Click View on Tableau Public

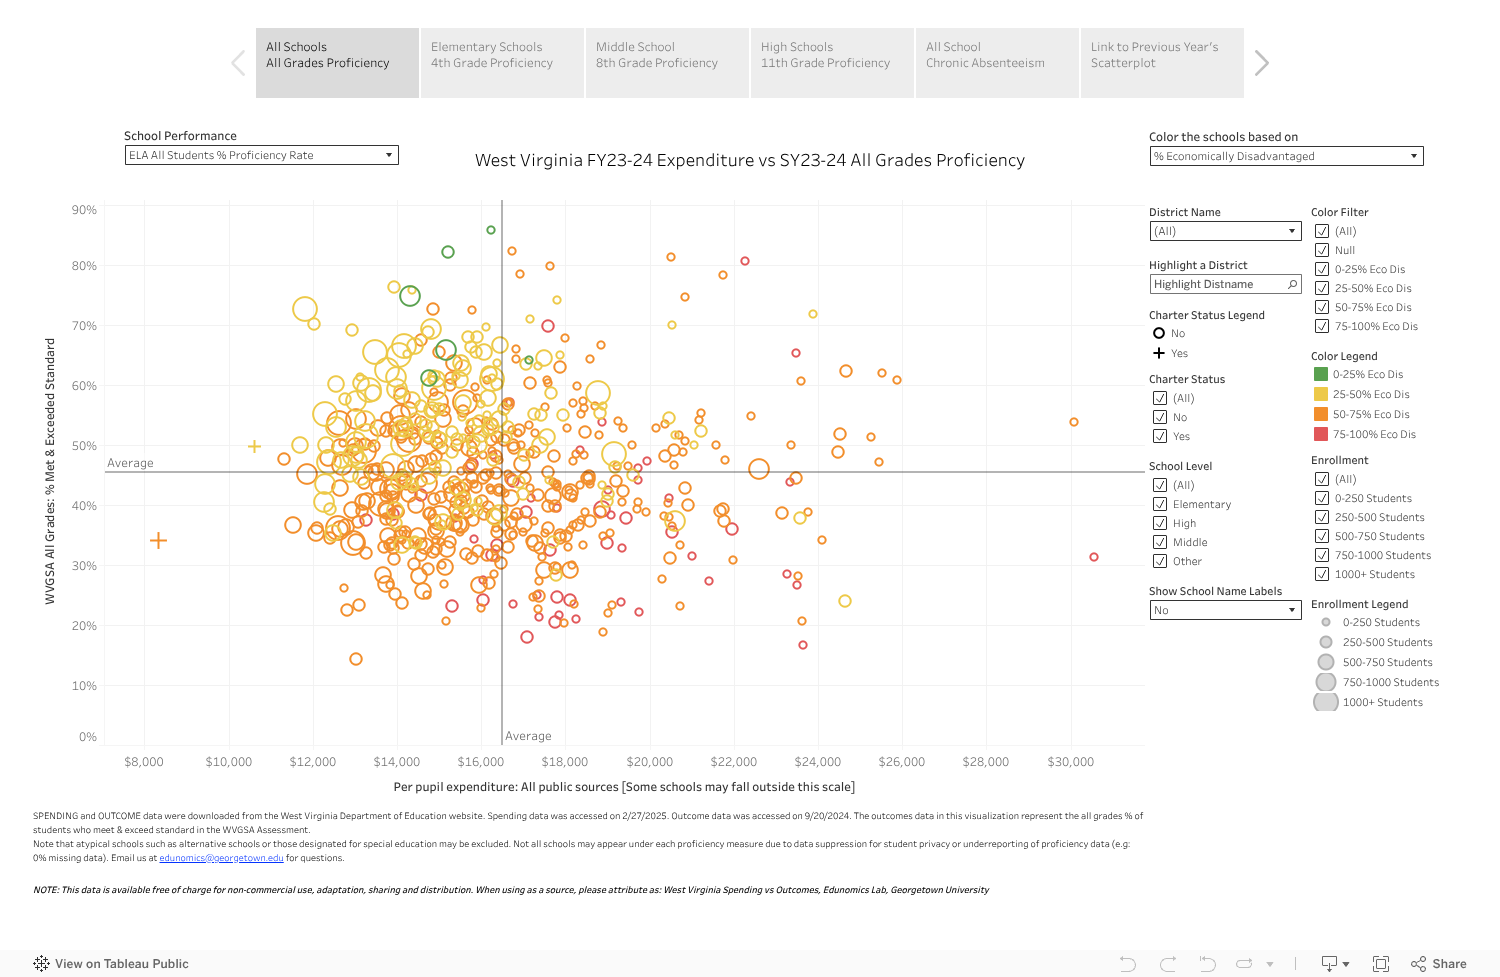click(x=111, y=964)
